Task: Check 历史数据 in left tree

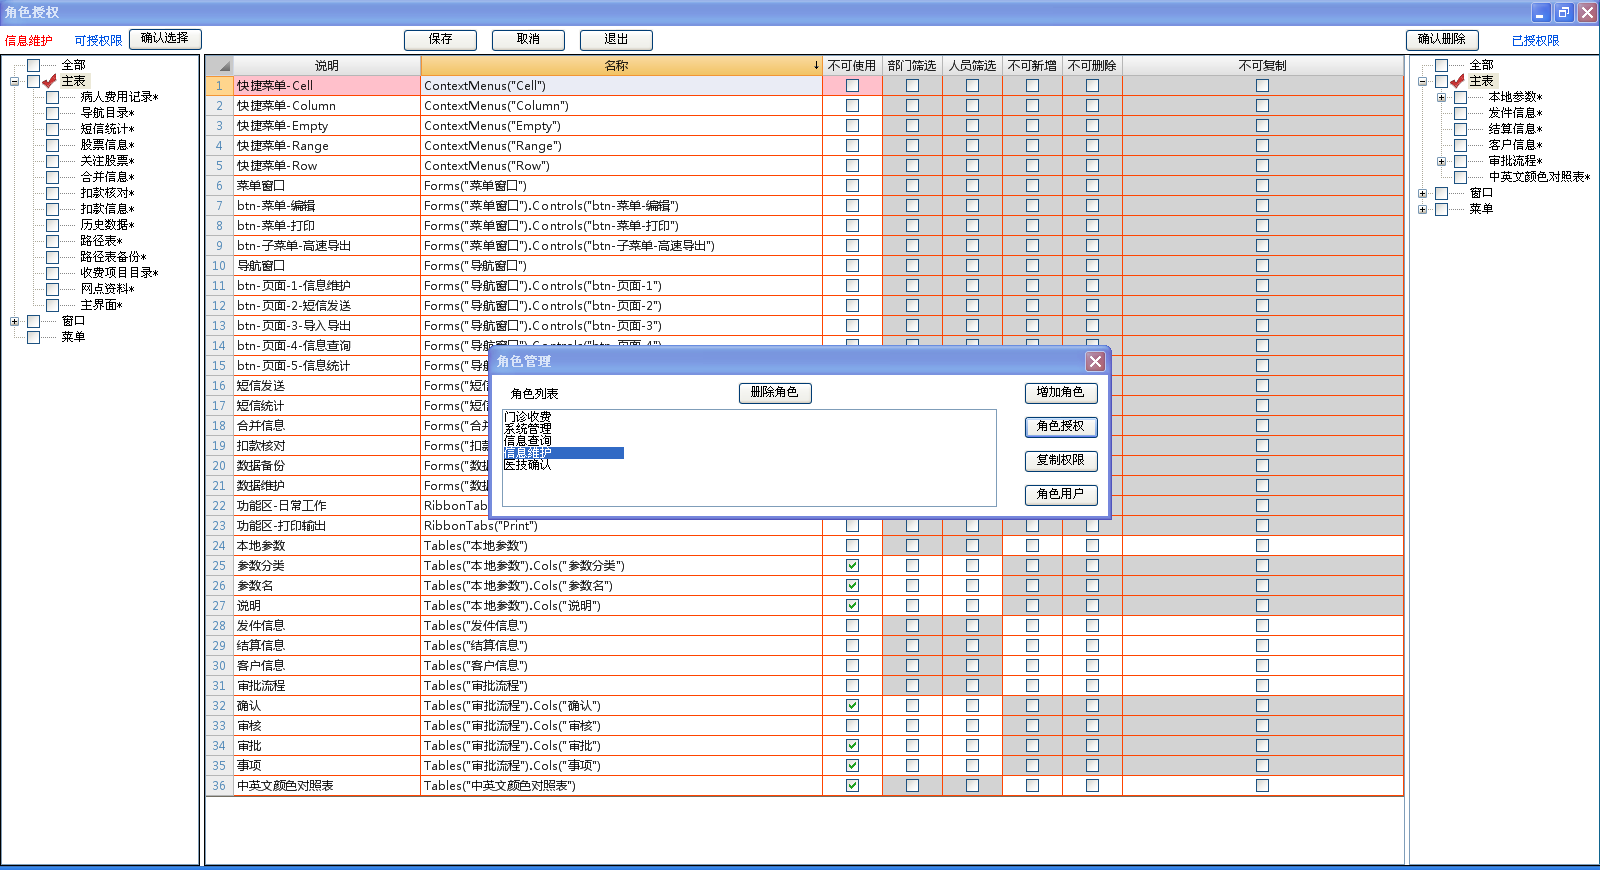Action: tap(53, 225)
